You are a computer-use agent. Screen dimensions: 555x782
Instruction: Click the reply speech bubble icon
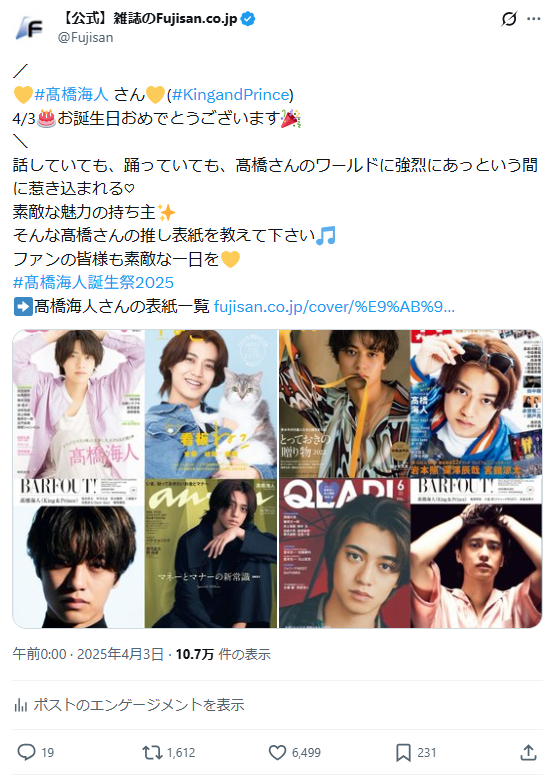pos(26,752)
